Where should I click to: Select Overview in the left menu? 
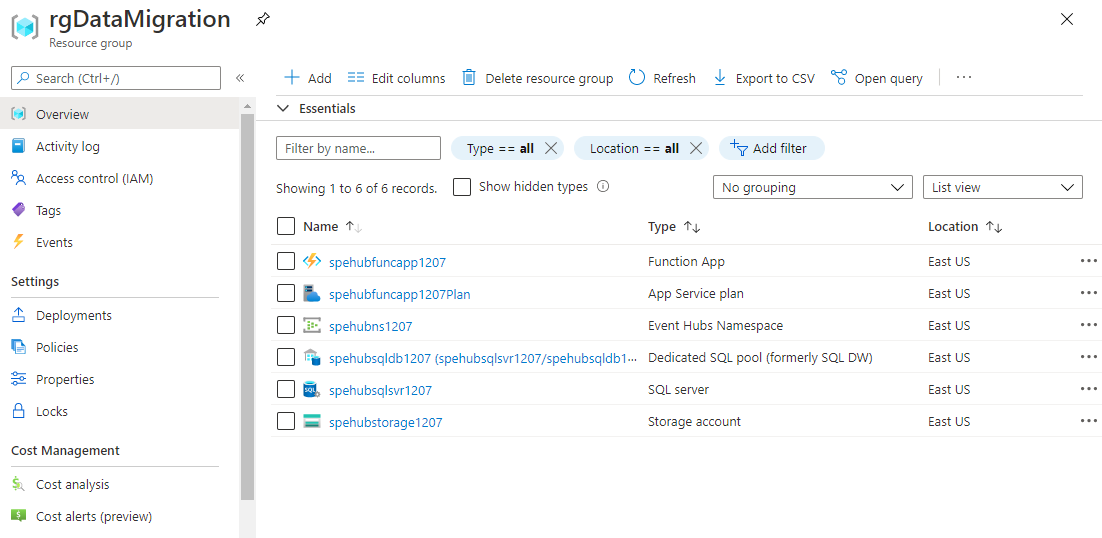point(119,114)
